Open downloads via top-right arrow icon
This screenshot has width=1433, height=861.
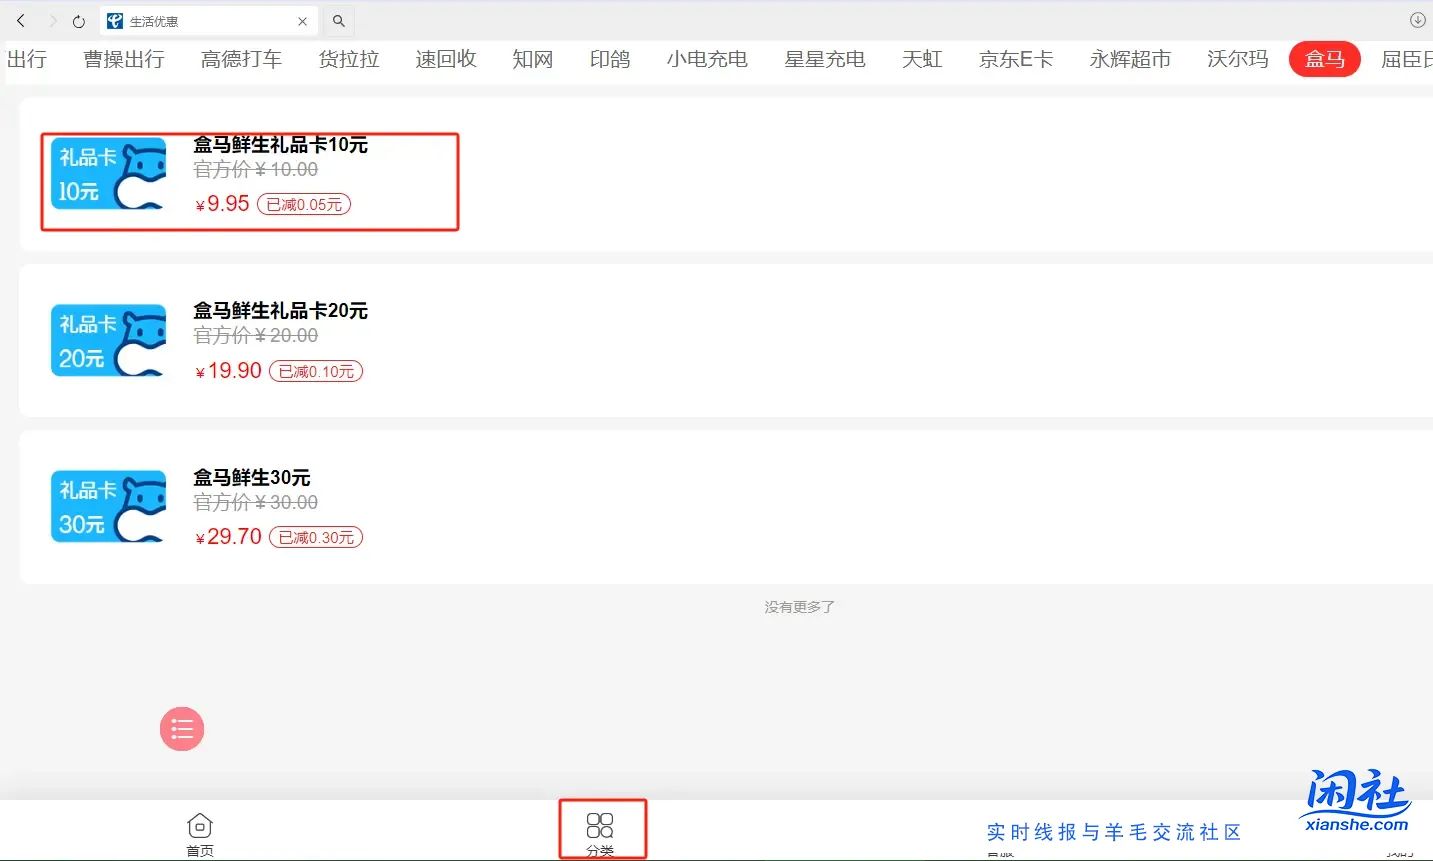click(x=1417, y=20)
